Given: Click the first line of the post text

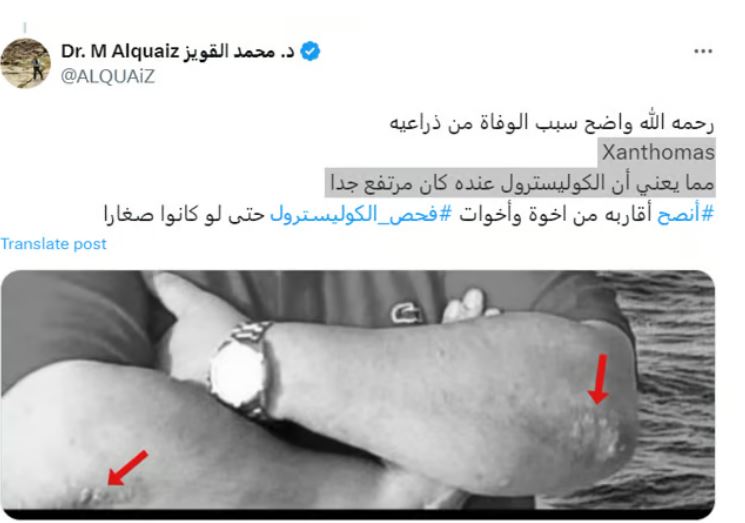Looking at the screenshot, I should coord(552,123).
